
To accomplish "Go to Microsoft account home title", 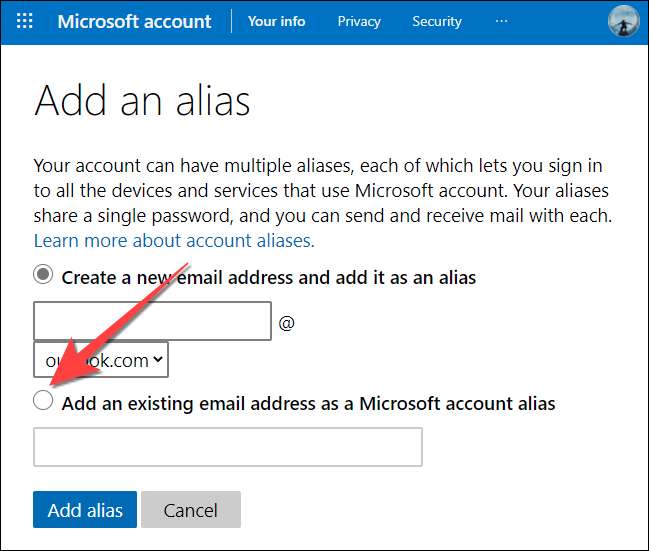I will pos(135,21).
